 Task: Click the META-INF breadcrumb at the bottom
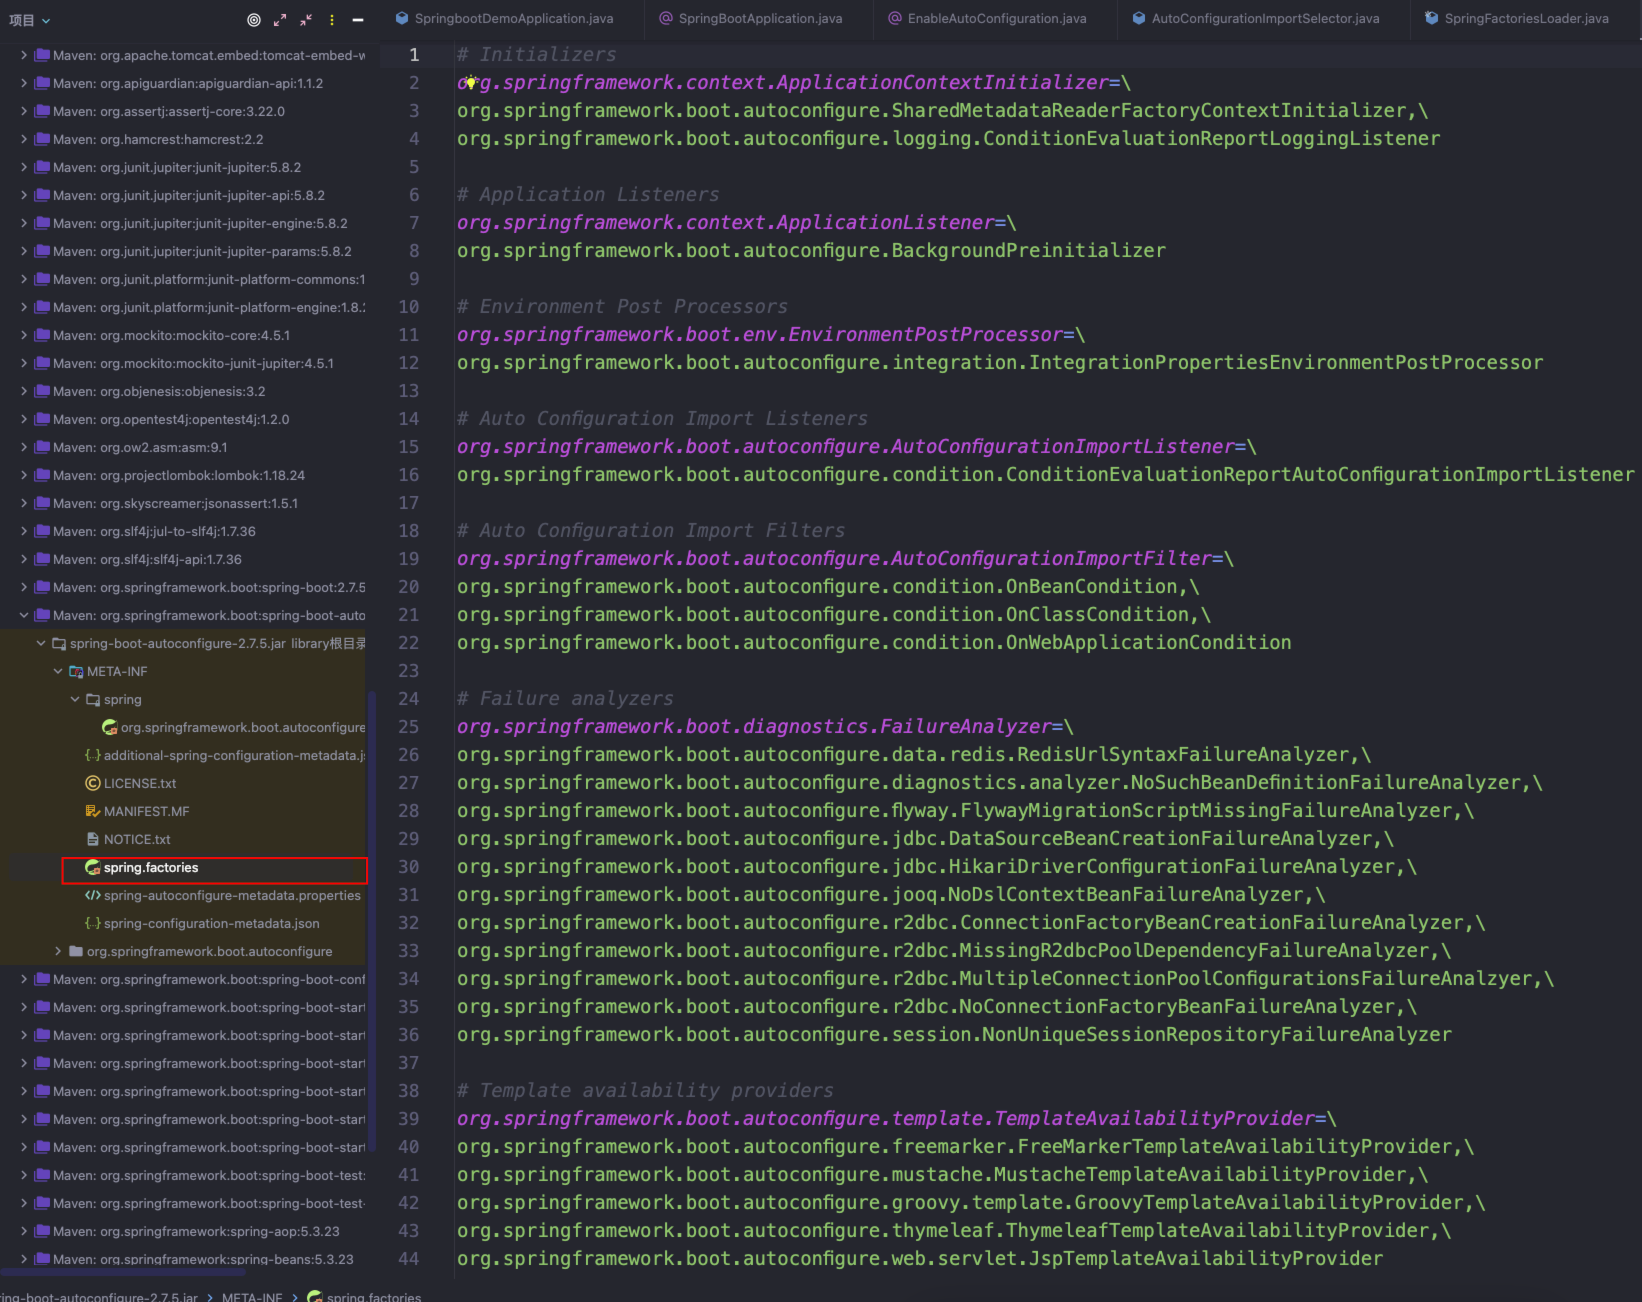click(252, 1297)
